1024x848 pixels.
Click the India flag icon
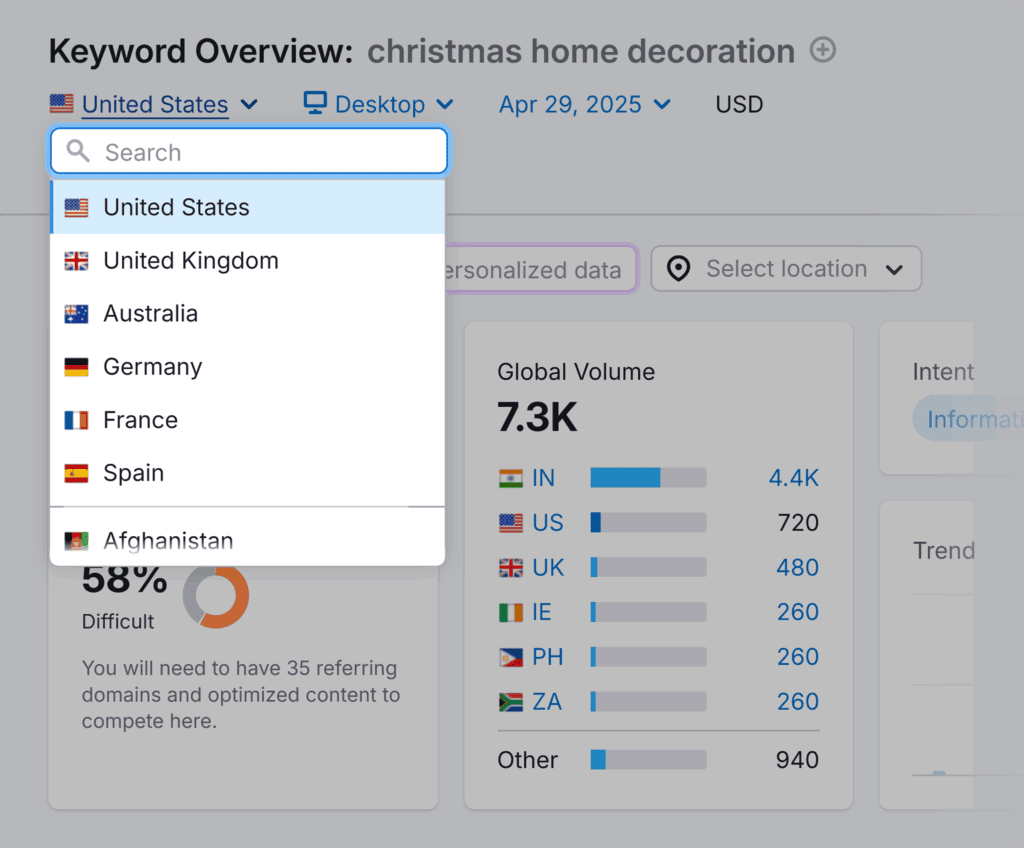click(511, 478)
